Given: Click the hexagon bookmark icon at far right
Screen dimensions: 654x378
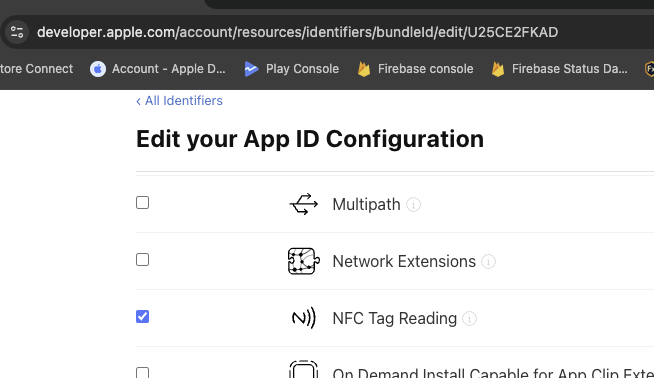Looking at the screenshot, I should coord(649,69).
